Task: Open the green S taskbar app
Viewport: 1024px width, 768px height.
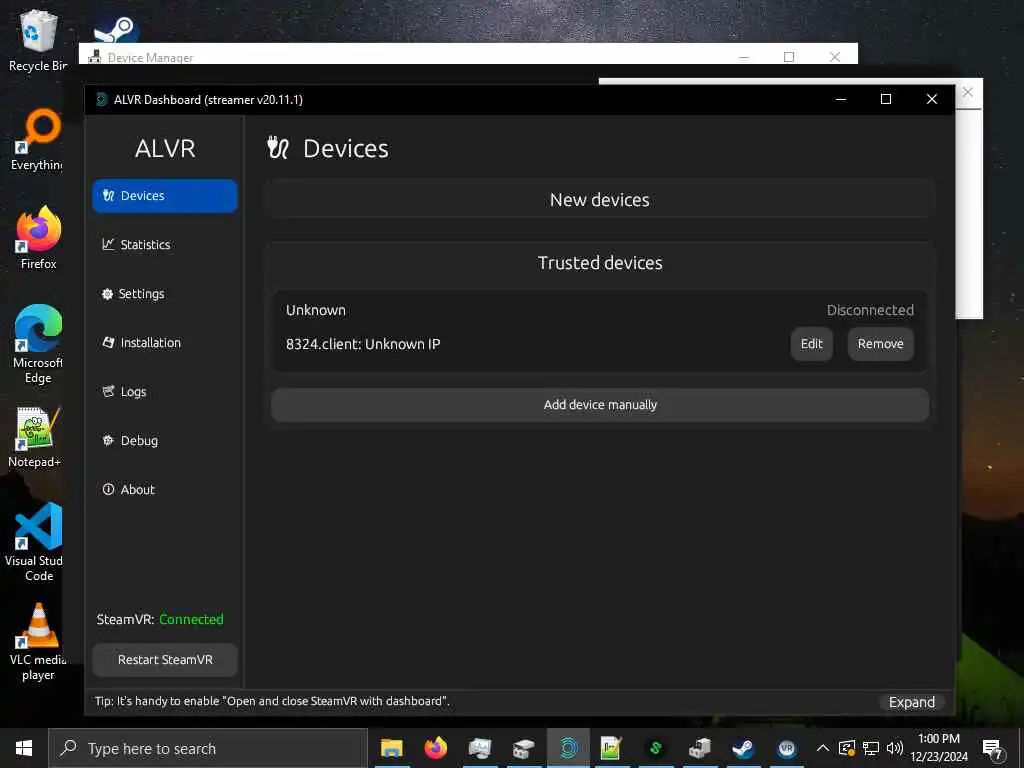Action: tap(656, 748)
